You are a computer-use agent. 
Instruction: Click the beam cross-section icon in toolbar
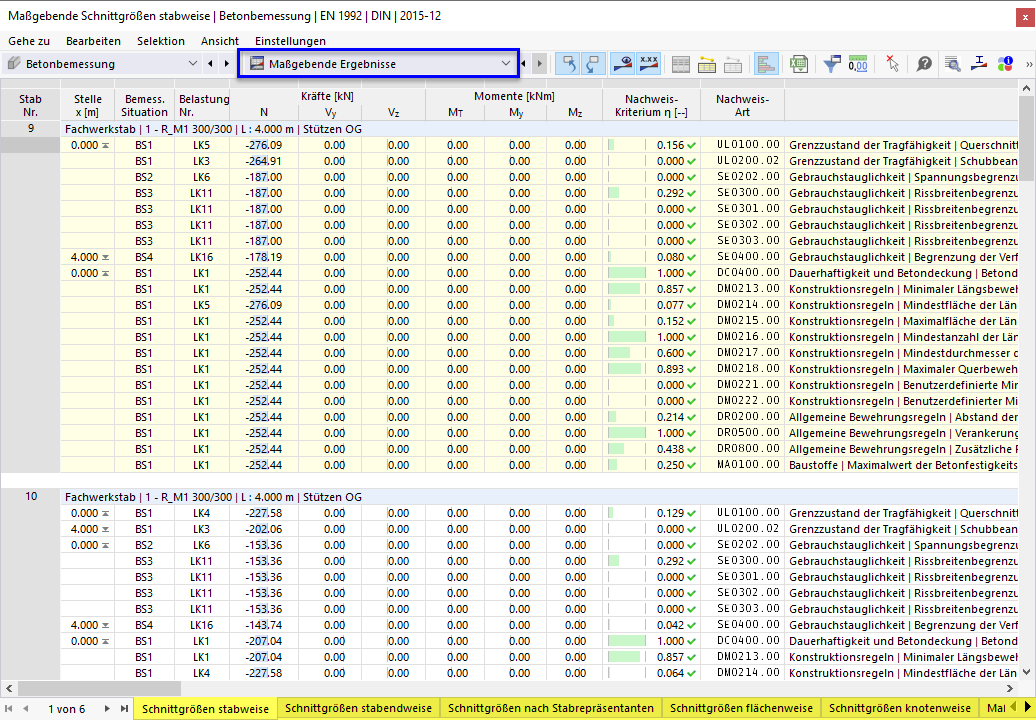[979, 63]
